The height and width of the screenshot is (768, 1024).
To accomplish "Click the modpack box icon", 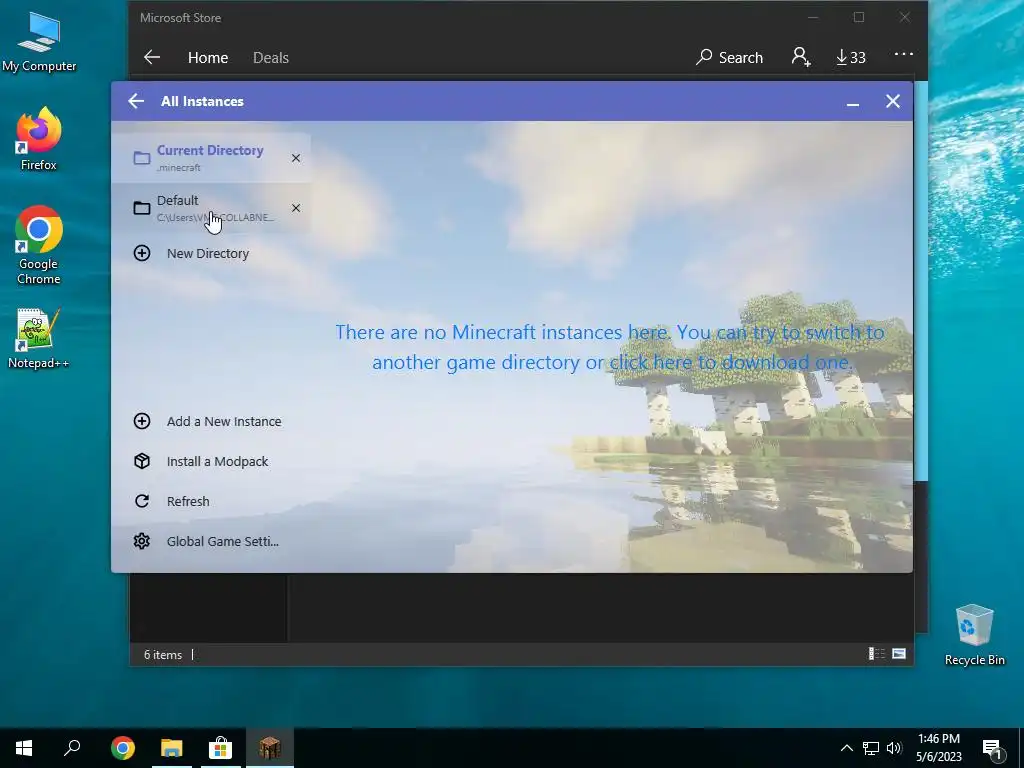I will pyautogui.click(x=142, y=461).
